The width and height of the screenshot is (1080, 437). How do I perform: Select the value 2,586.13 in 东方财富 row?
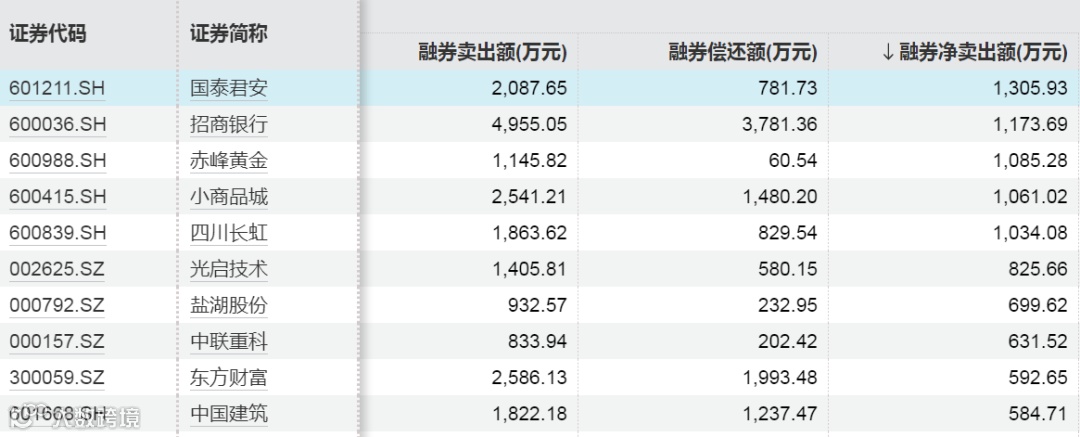530,378
